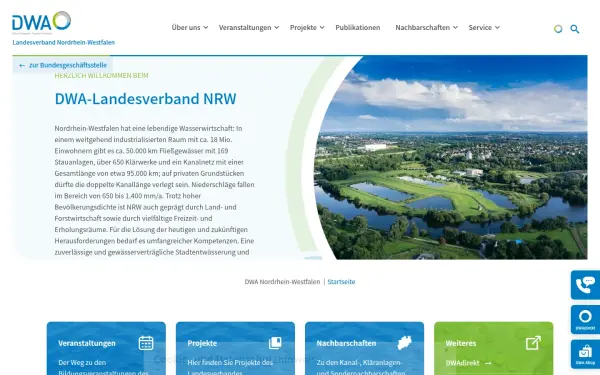
Task: Open the Weiteres card heading
Action: coord(461,343)
